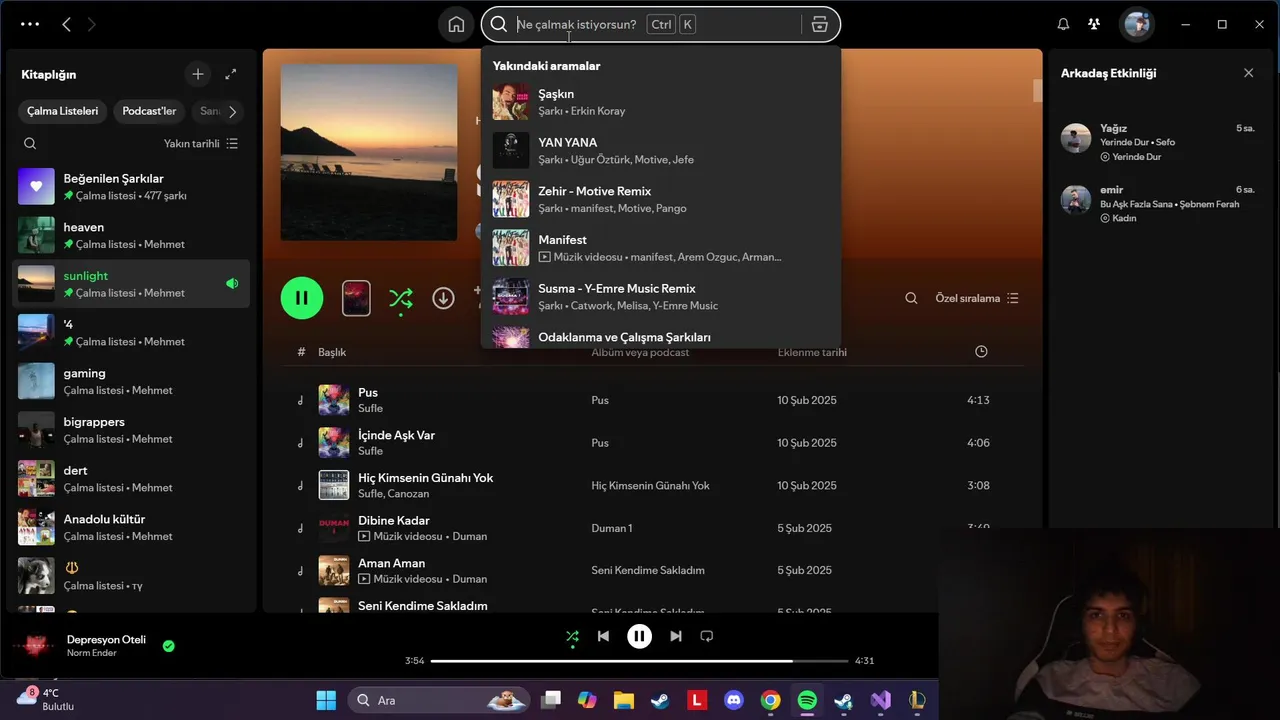Open album Hiç Kimsenin Günahı Yok
The width and height of the screenshot is (1280, 720).
coord(650,486)
